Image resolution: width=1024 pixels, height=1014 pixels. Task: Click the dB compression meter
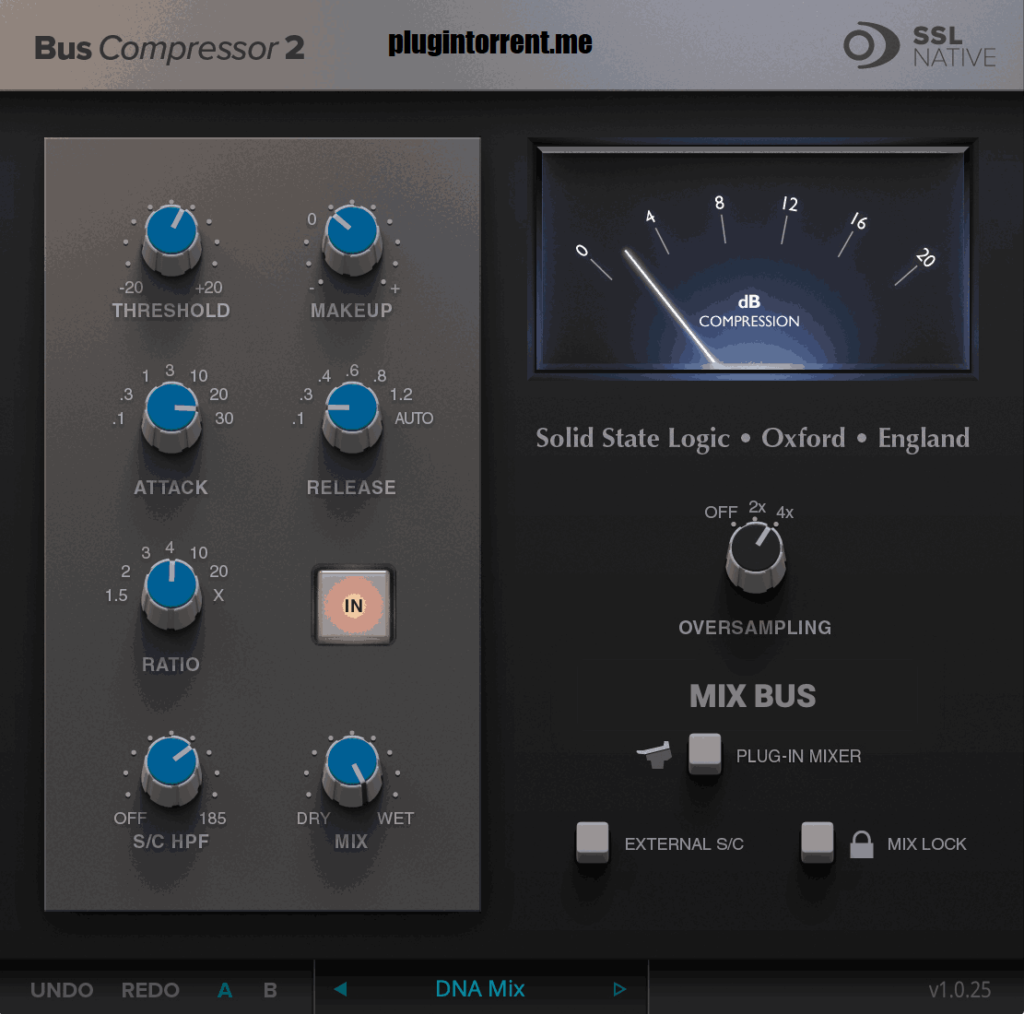point(752,260)
